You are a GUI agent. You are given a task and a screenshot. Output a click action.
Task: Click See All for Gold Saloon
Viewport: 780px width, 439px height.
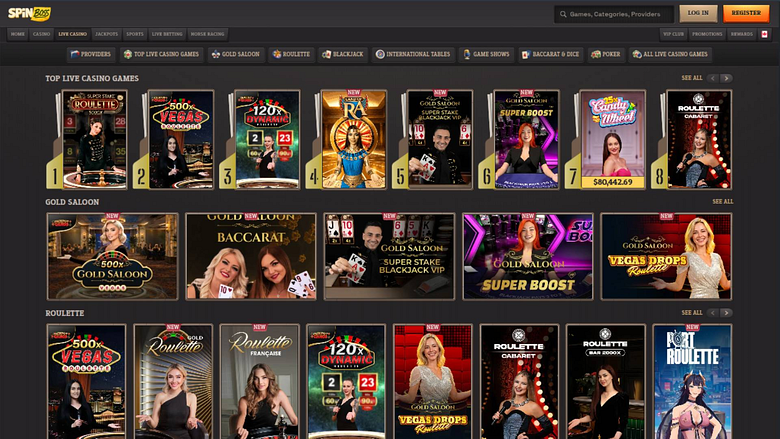722,201
